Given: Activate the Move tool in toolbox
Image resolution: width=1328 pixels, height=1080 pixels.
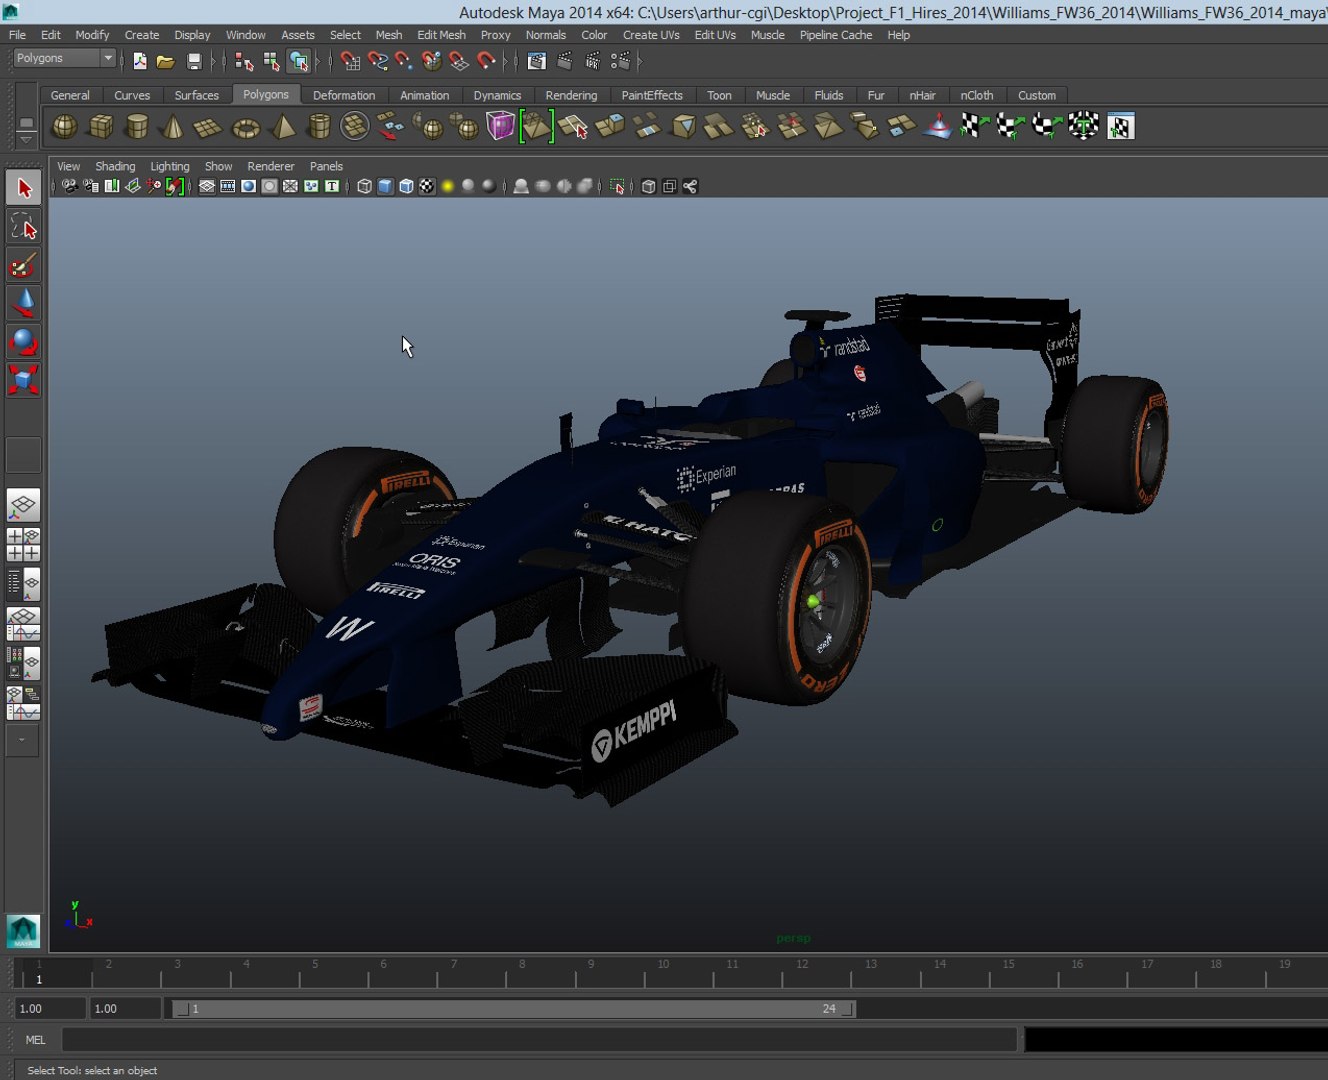Looking at the screenshot, I should (23, 303).
